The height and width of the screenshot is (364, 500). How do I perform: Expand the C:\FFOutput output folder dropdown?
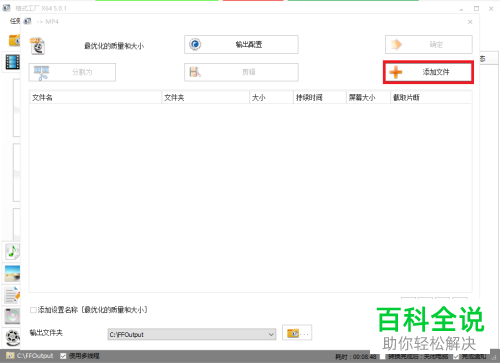(272, 334)
